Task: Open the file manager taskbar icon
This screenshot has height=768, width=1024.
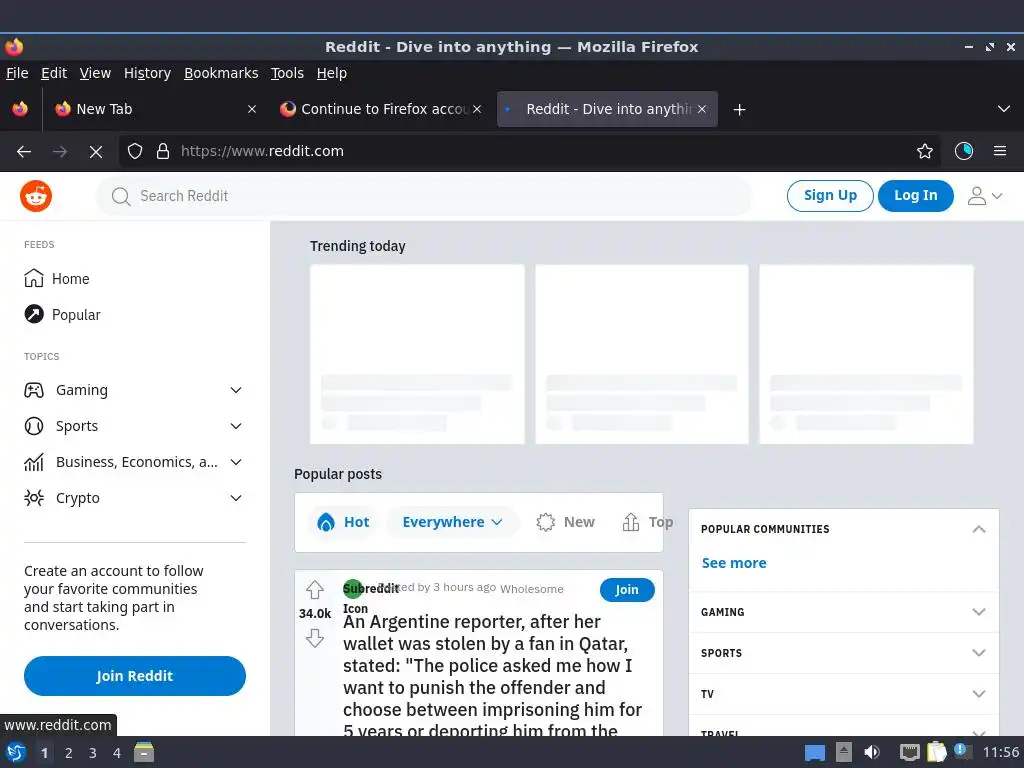Action: click(144, 752)
